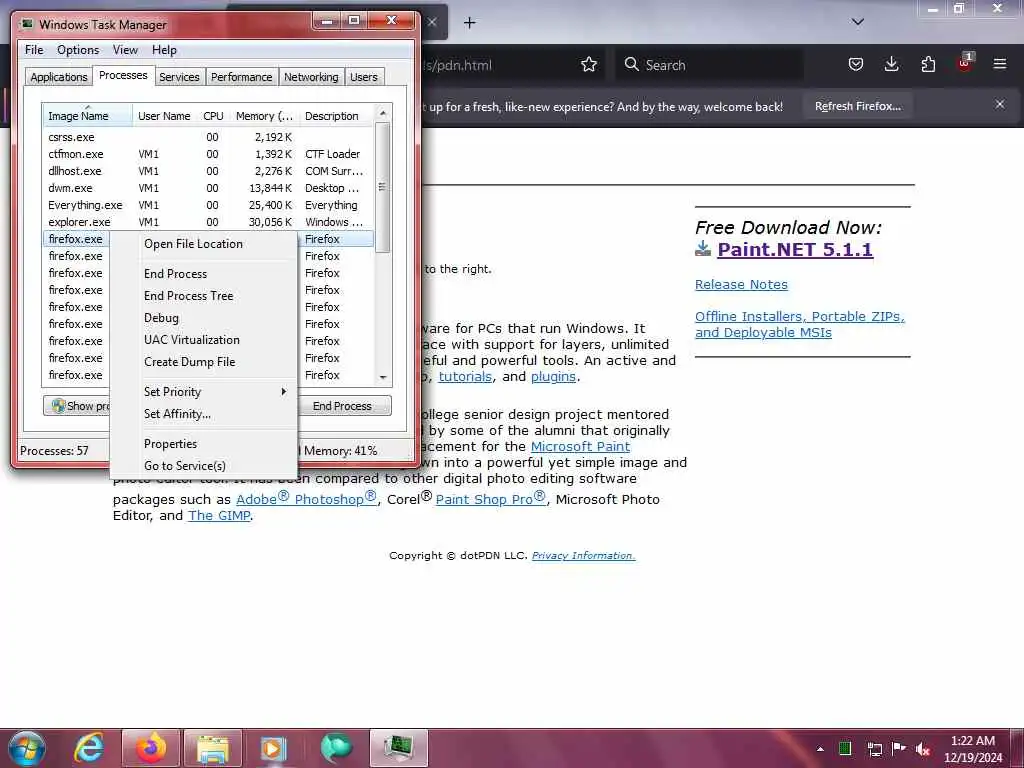Viewport: 1024px width, 768px height.
Task: Switch to the Performance tab
Action: pyautogui.click(x=242, y=77)
